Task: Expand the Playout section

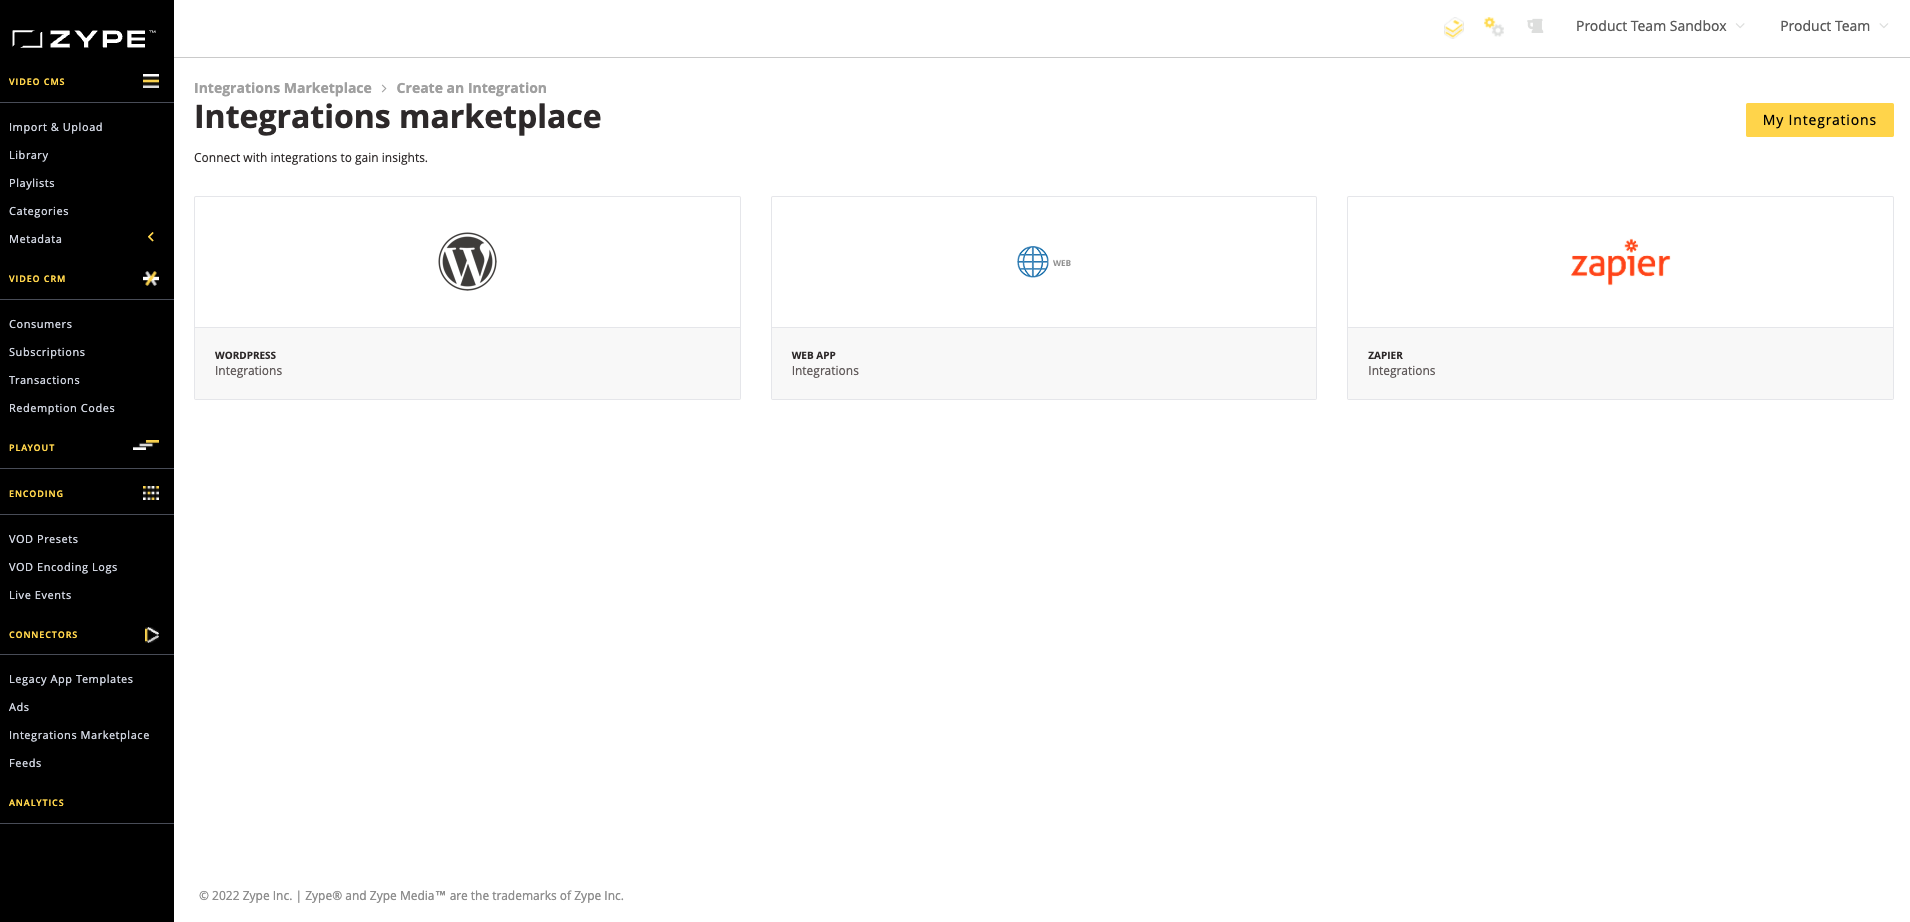Action: 32,448
